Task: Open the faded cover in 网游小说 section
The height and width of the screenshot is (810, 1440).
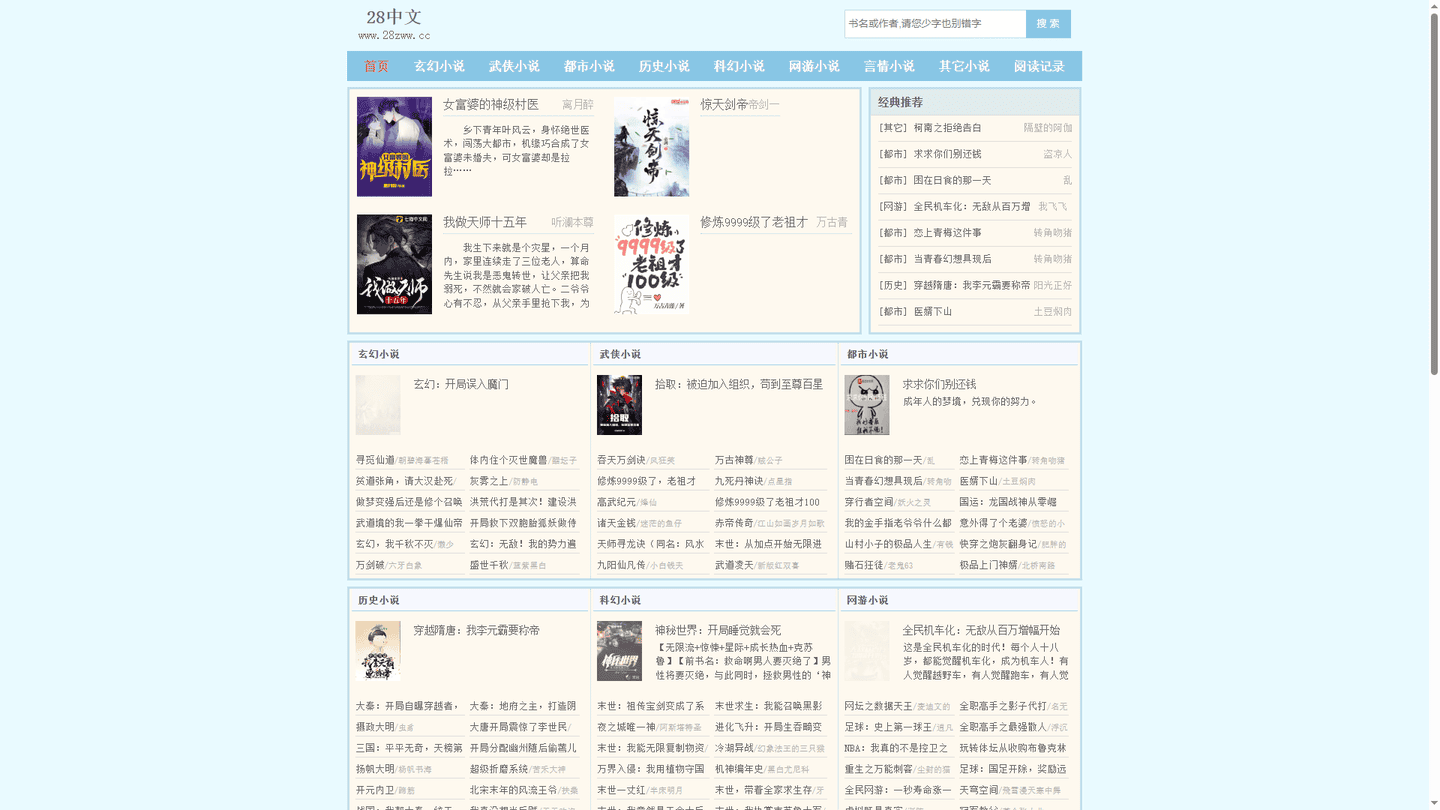Action: [x=866, y=651]
